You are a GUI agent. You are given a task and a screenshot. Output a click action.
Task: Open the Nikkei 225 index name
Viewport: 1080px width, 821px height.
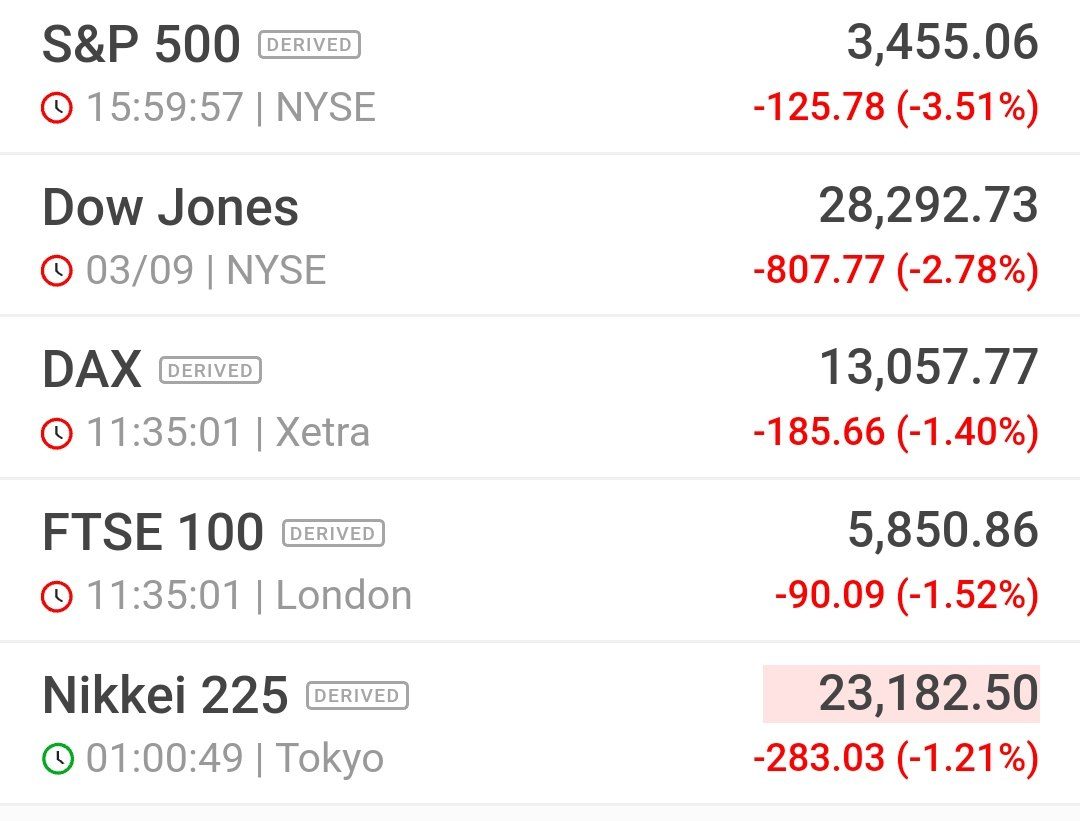[165, 695]
